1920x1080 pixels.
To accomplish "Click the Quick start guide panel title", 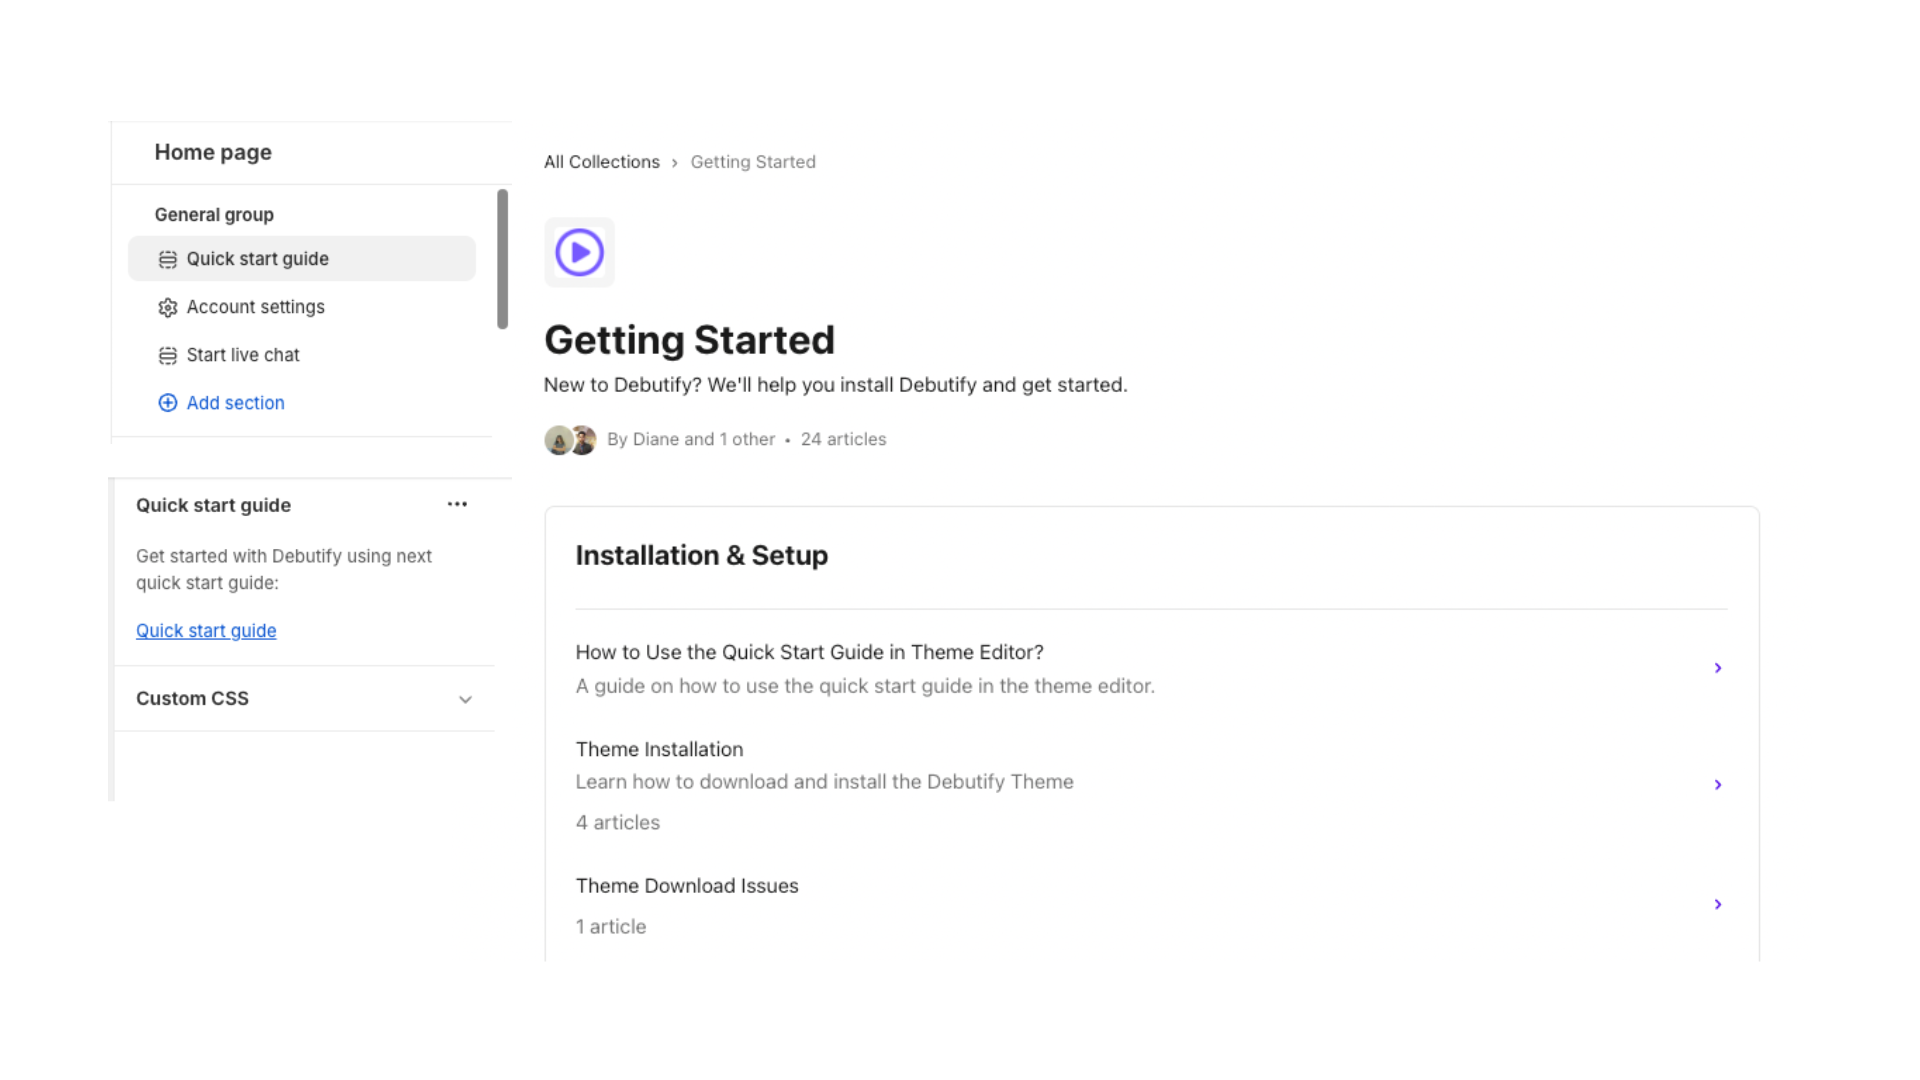I will tap(213, 505).
